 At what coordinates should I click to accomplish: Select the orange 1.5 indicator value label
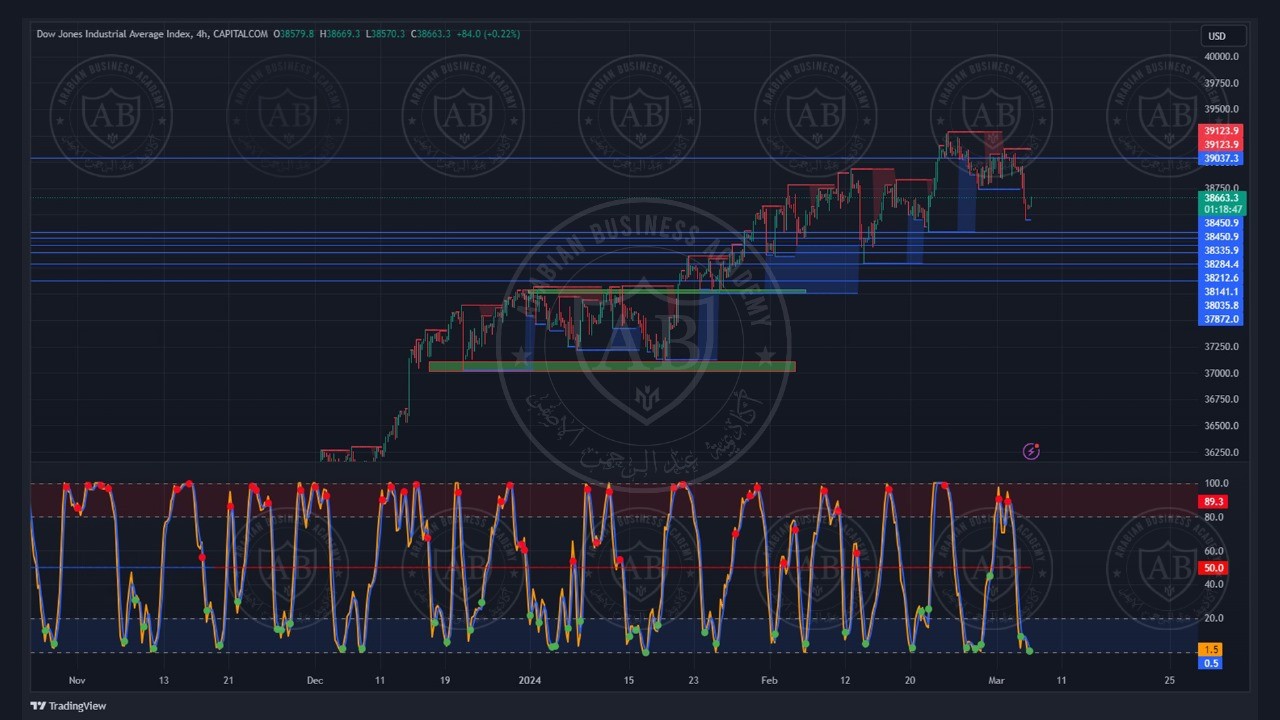pos(1212,650)
